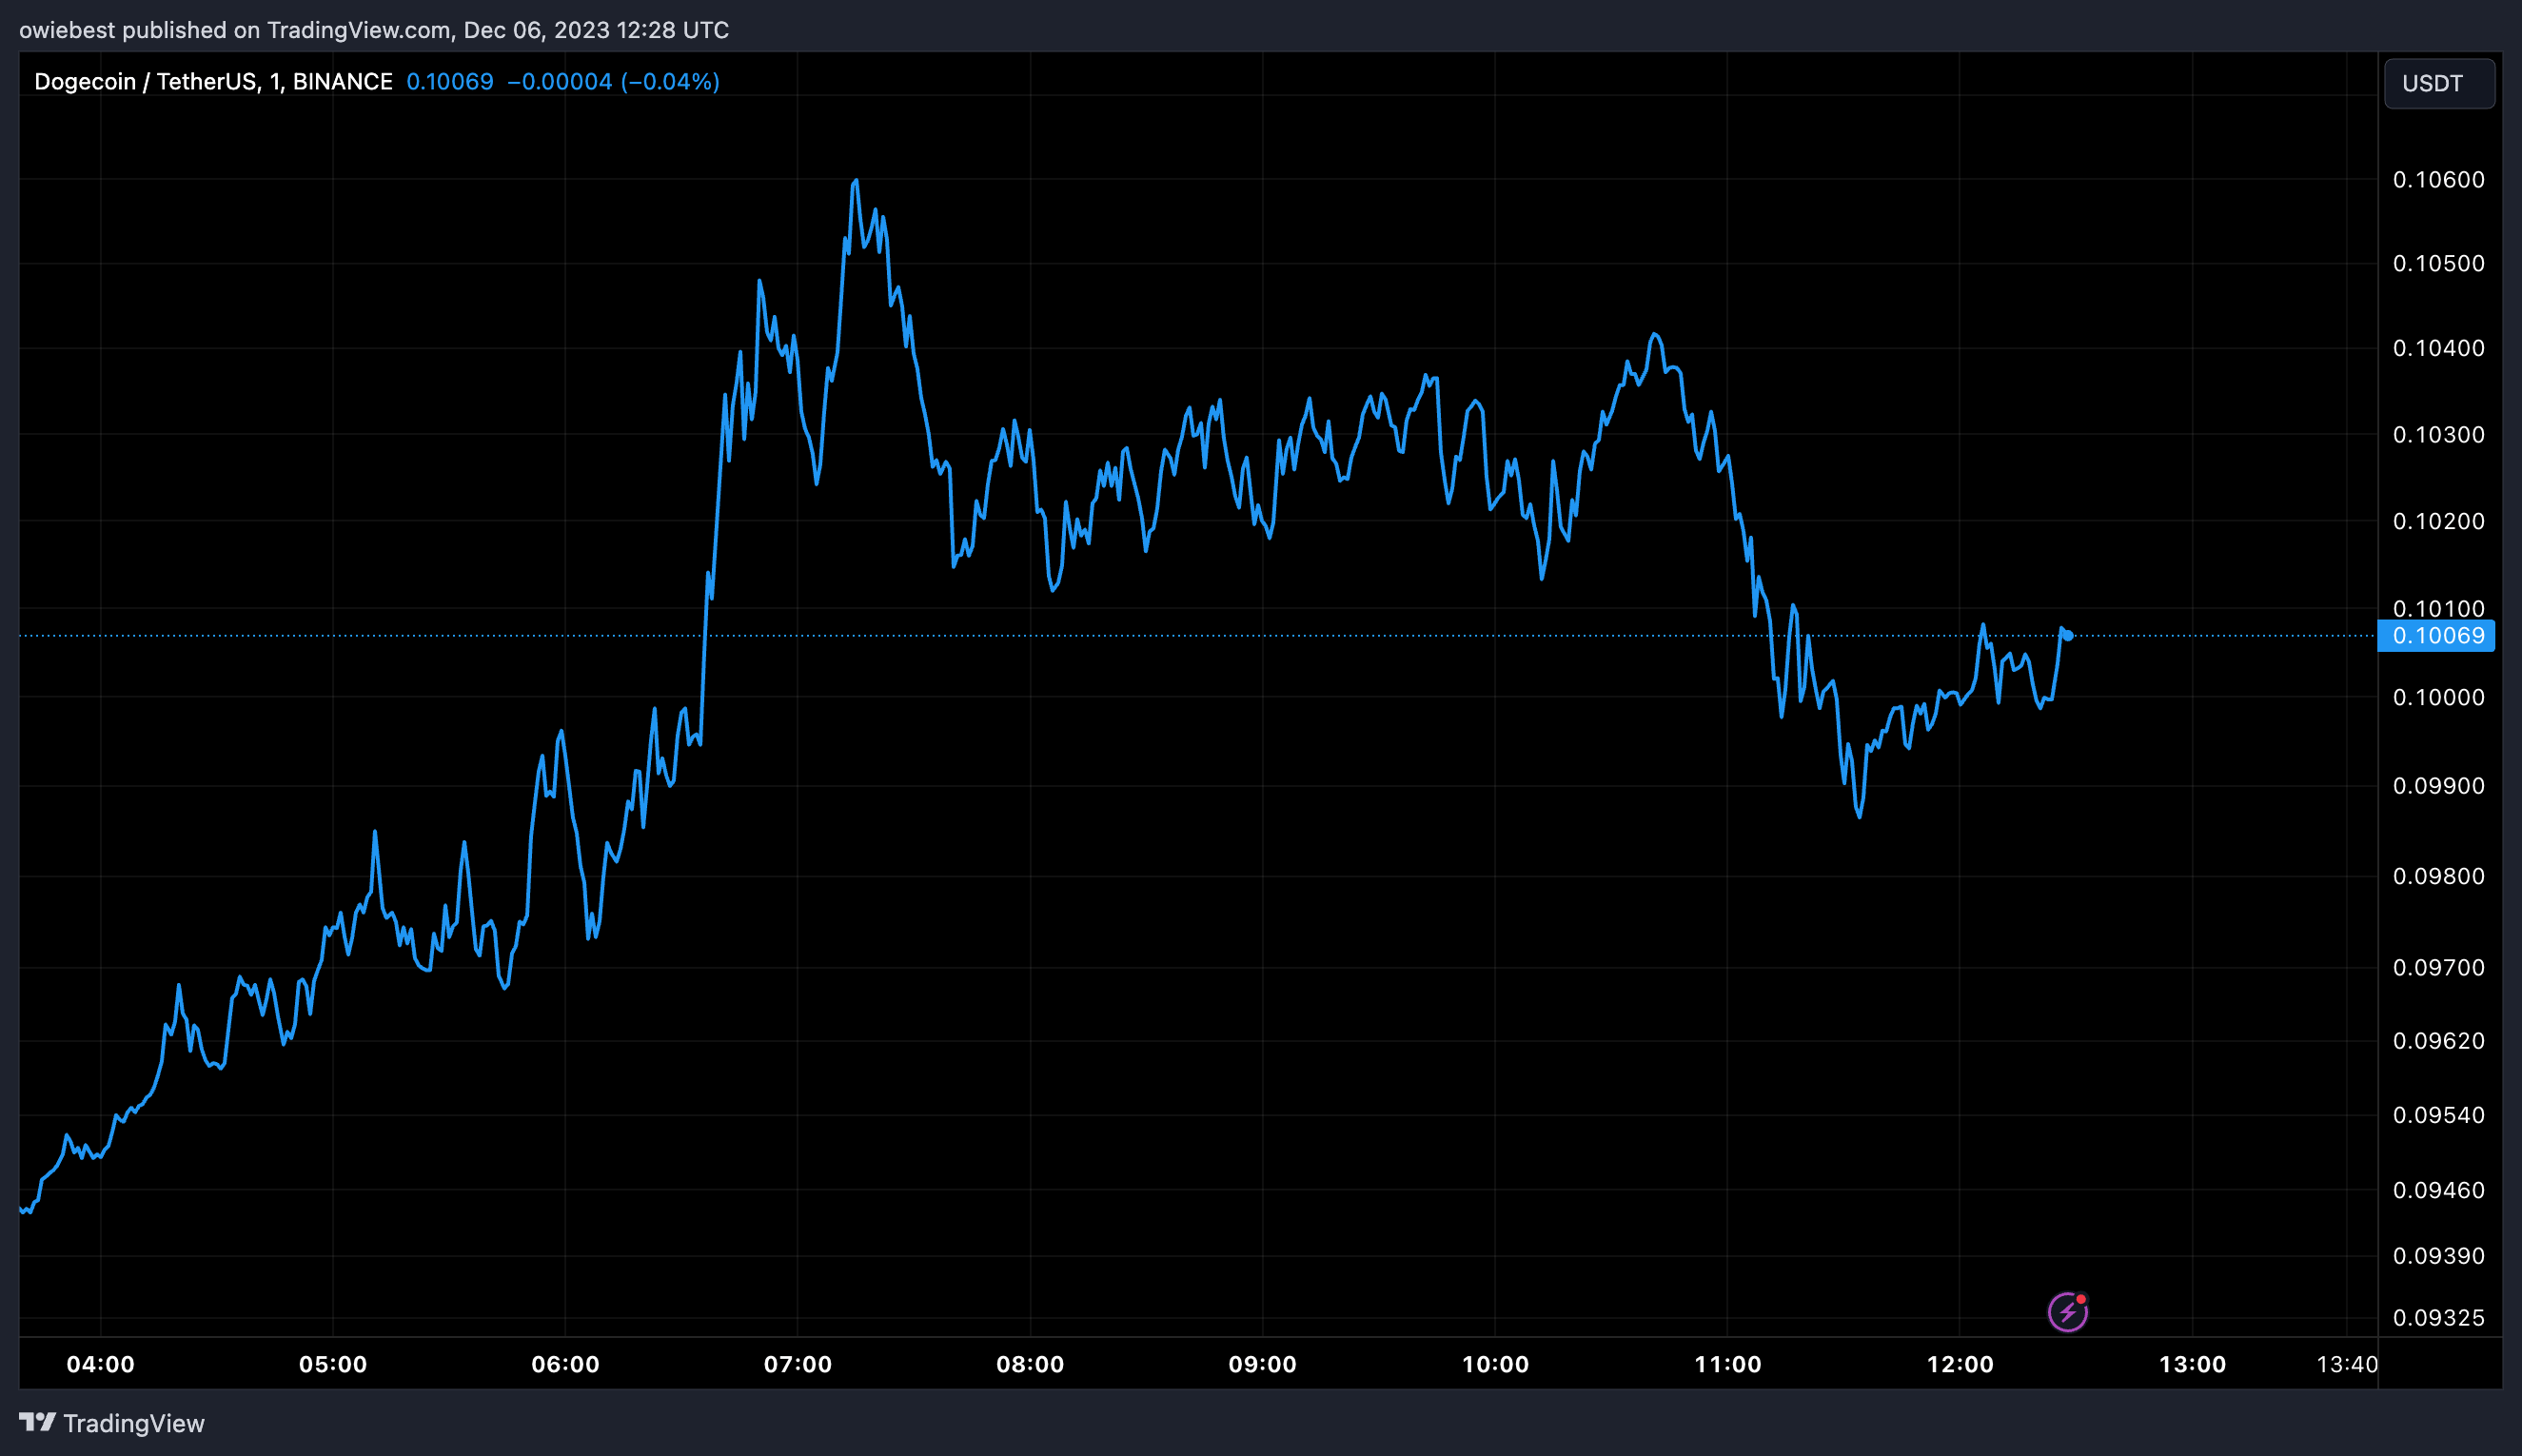The width and height of the screenshot is (2522, 1456).
Task: Click the 06:00 time axis label
Action: click(x=565, y=1364)
